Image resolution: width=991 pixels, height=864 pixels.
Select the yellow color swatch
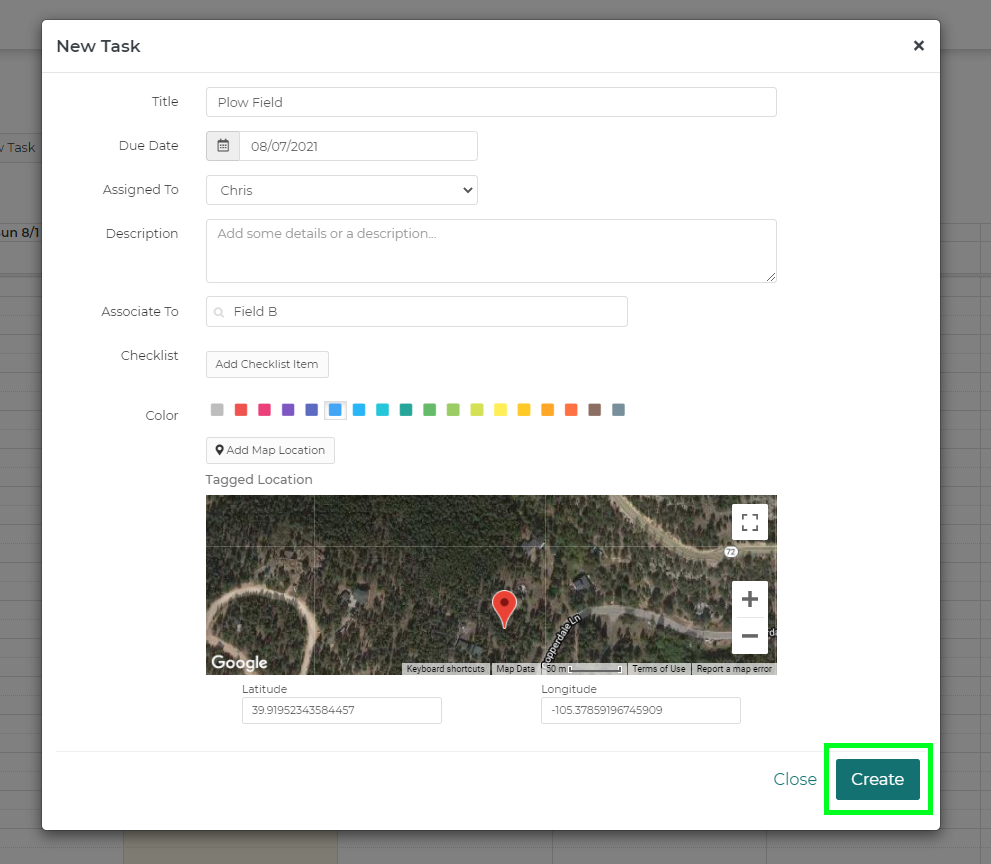[501, 410]
